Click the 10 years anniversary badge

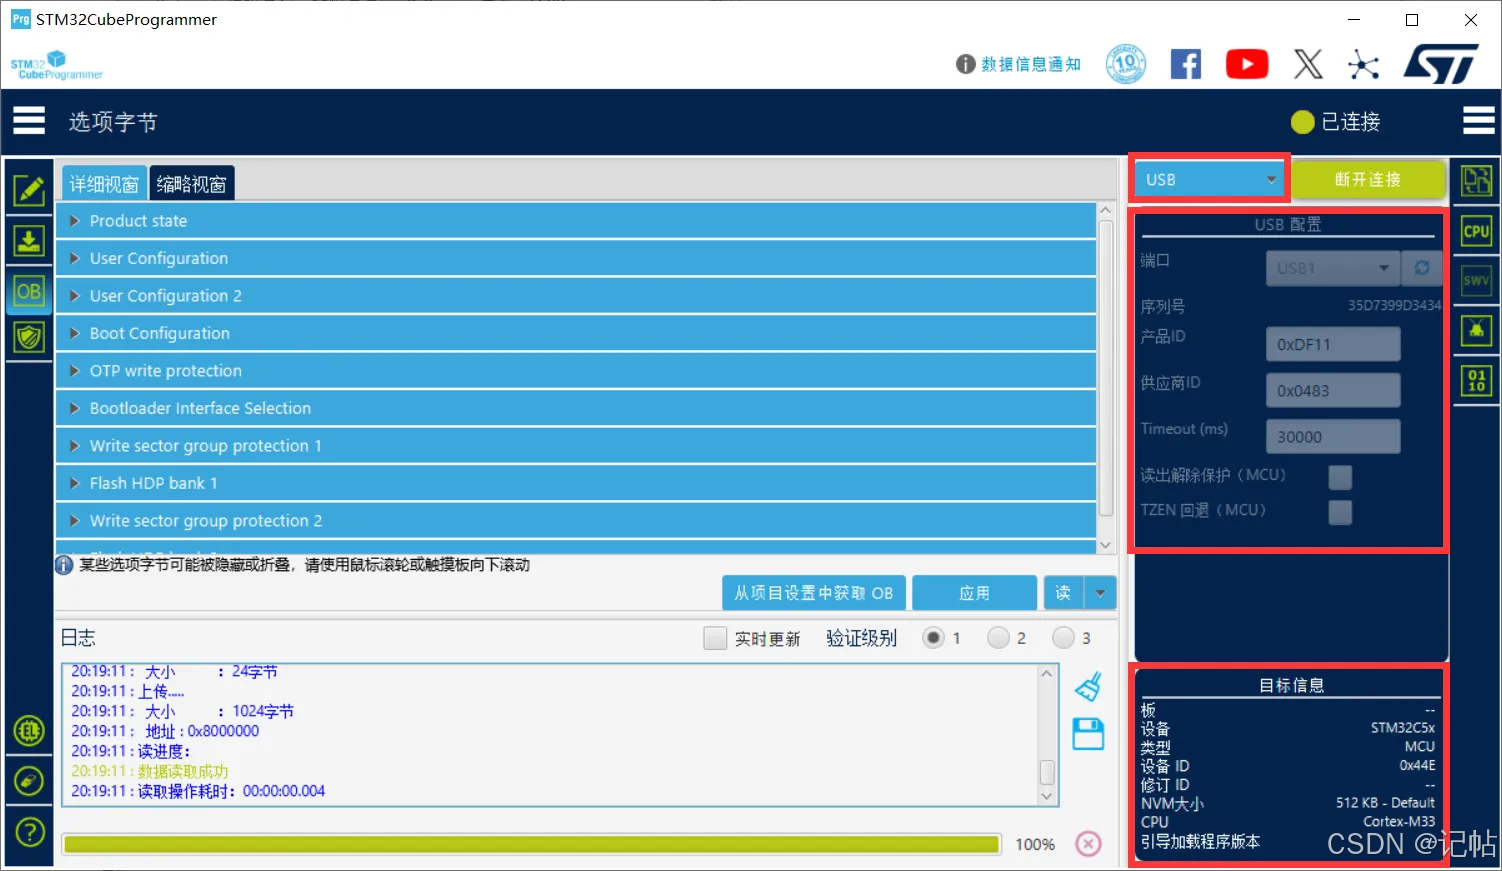point(1126,64)
